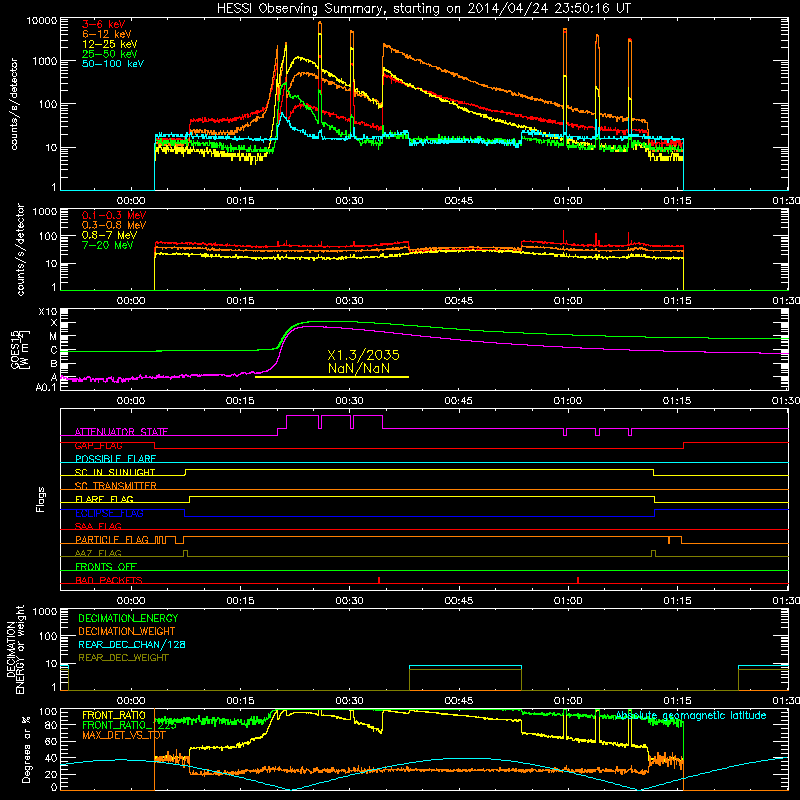This screenshot has width=800, height=800.
Task: Click the REAR_DEC_CHAN/128 legend label
Action: [132, 644]
